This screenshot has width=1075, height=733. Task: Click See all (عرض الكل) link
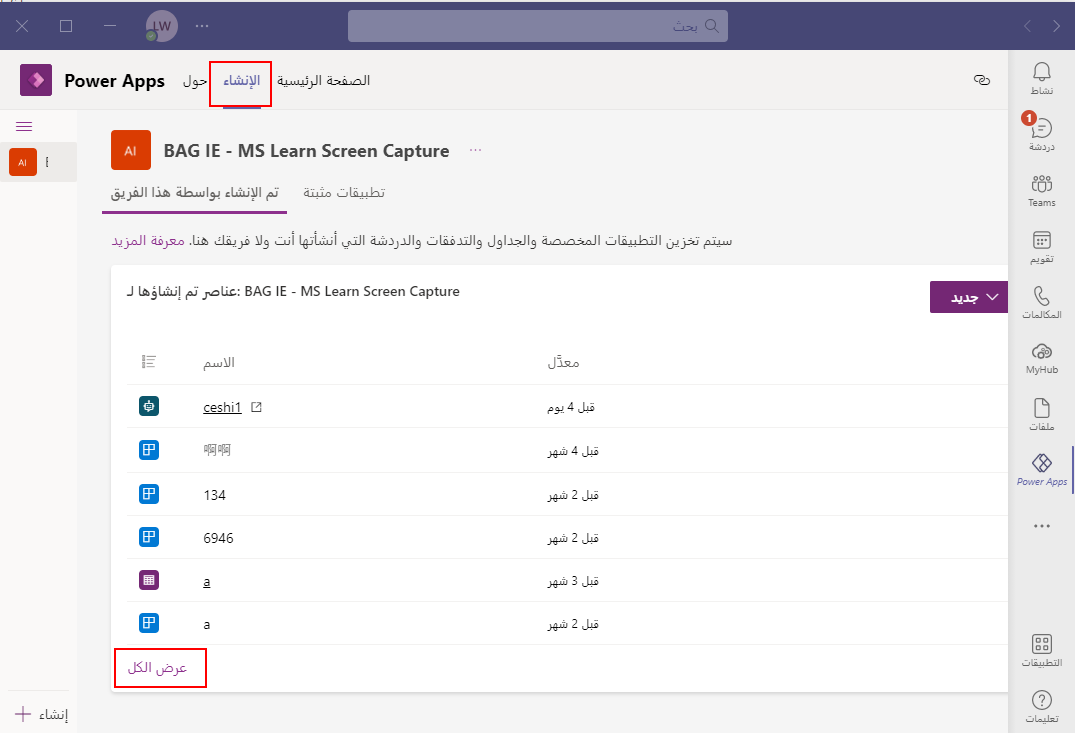click(157, 668)
